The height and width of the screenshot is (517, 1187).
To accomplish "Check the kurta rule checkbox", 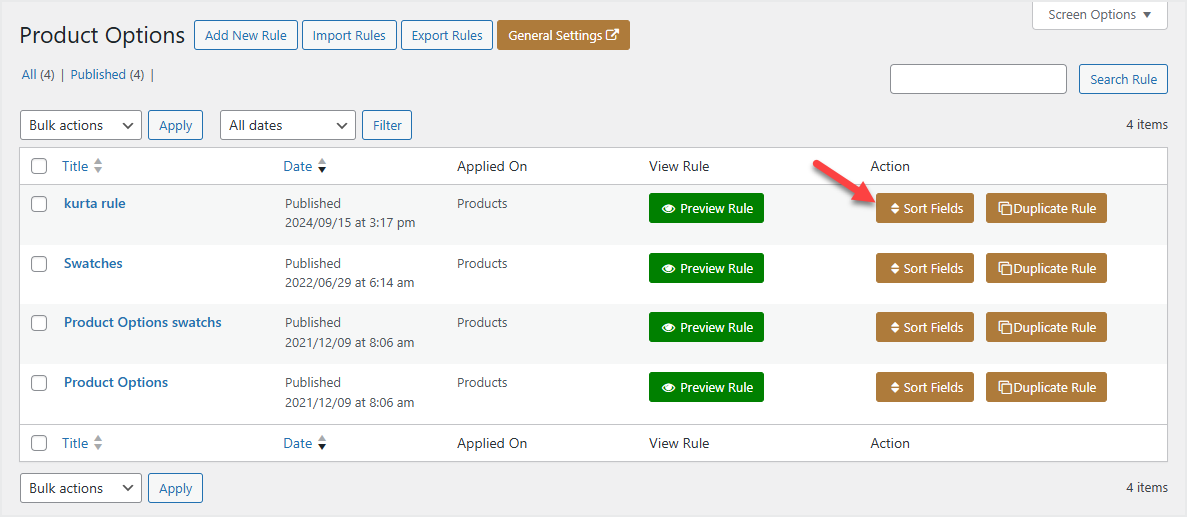I will click(x=39, y=204).
